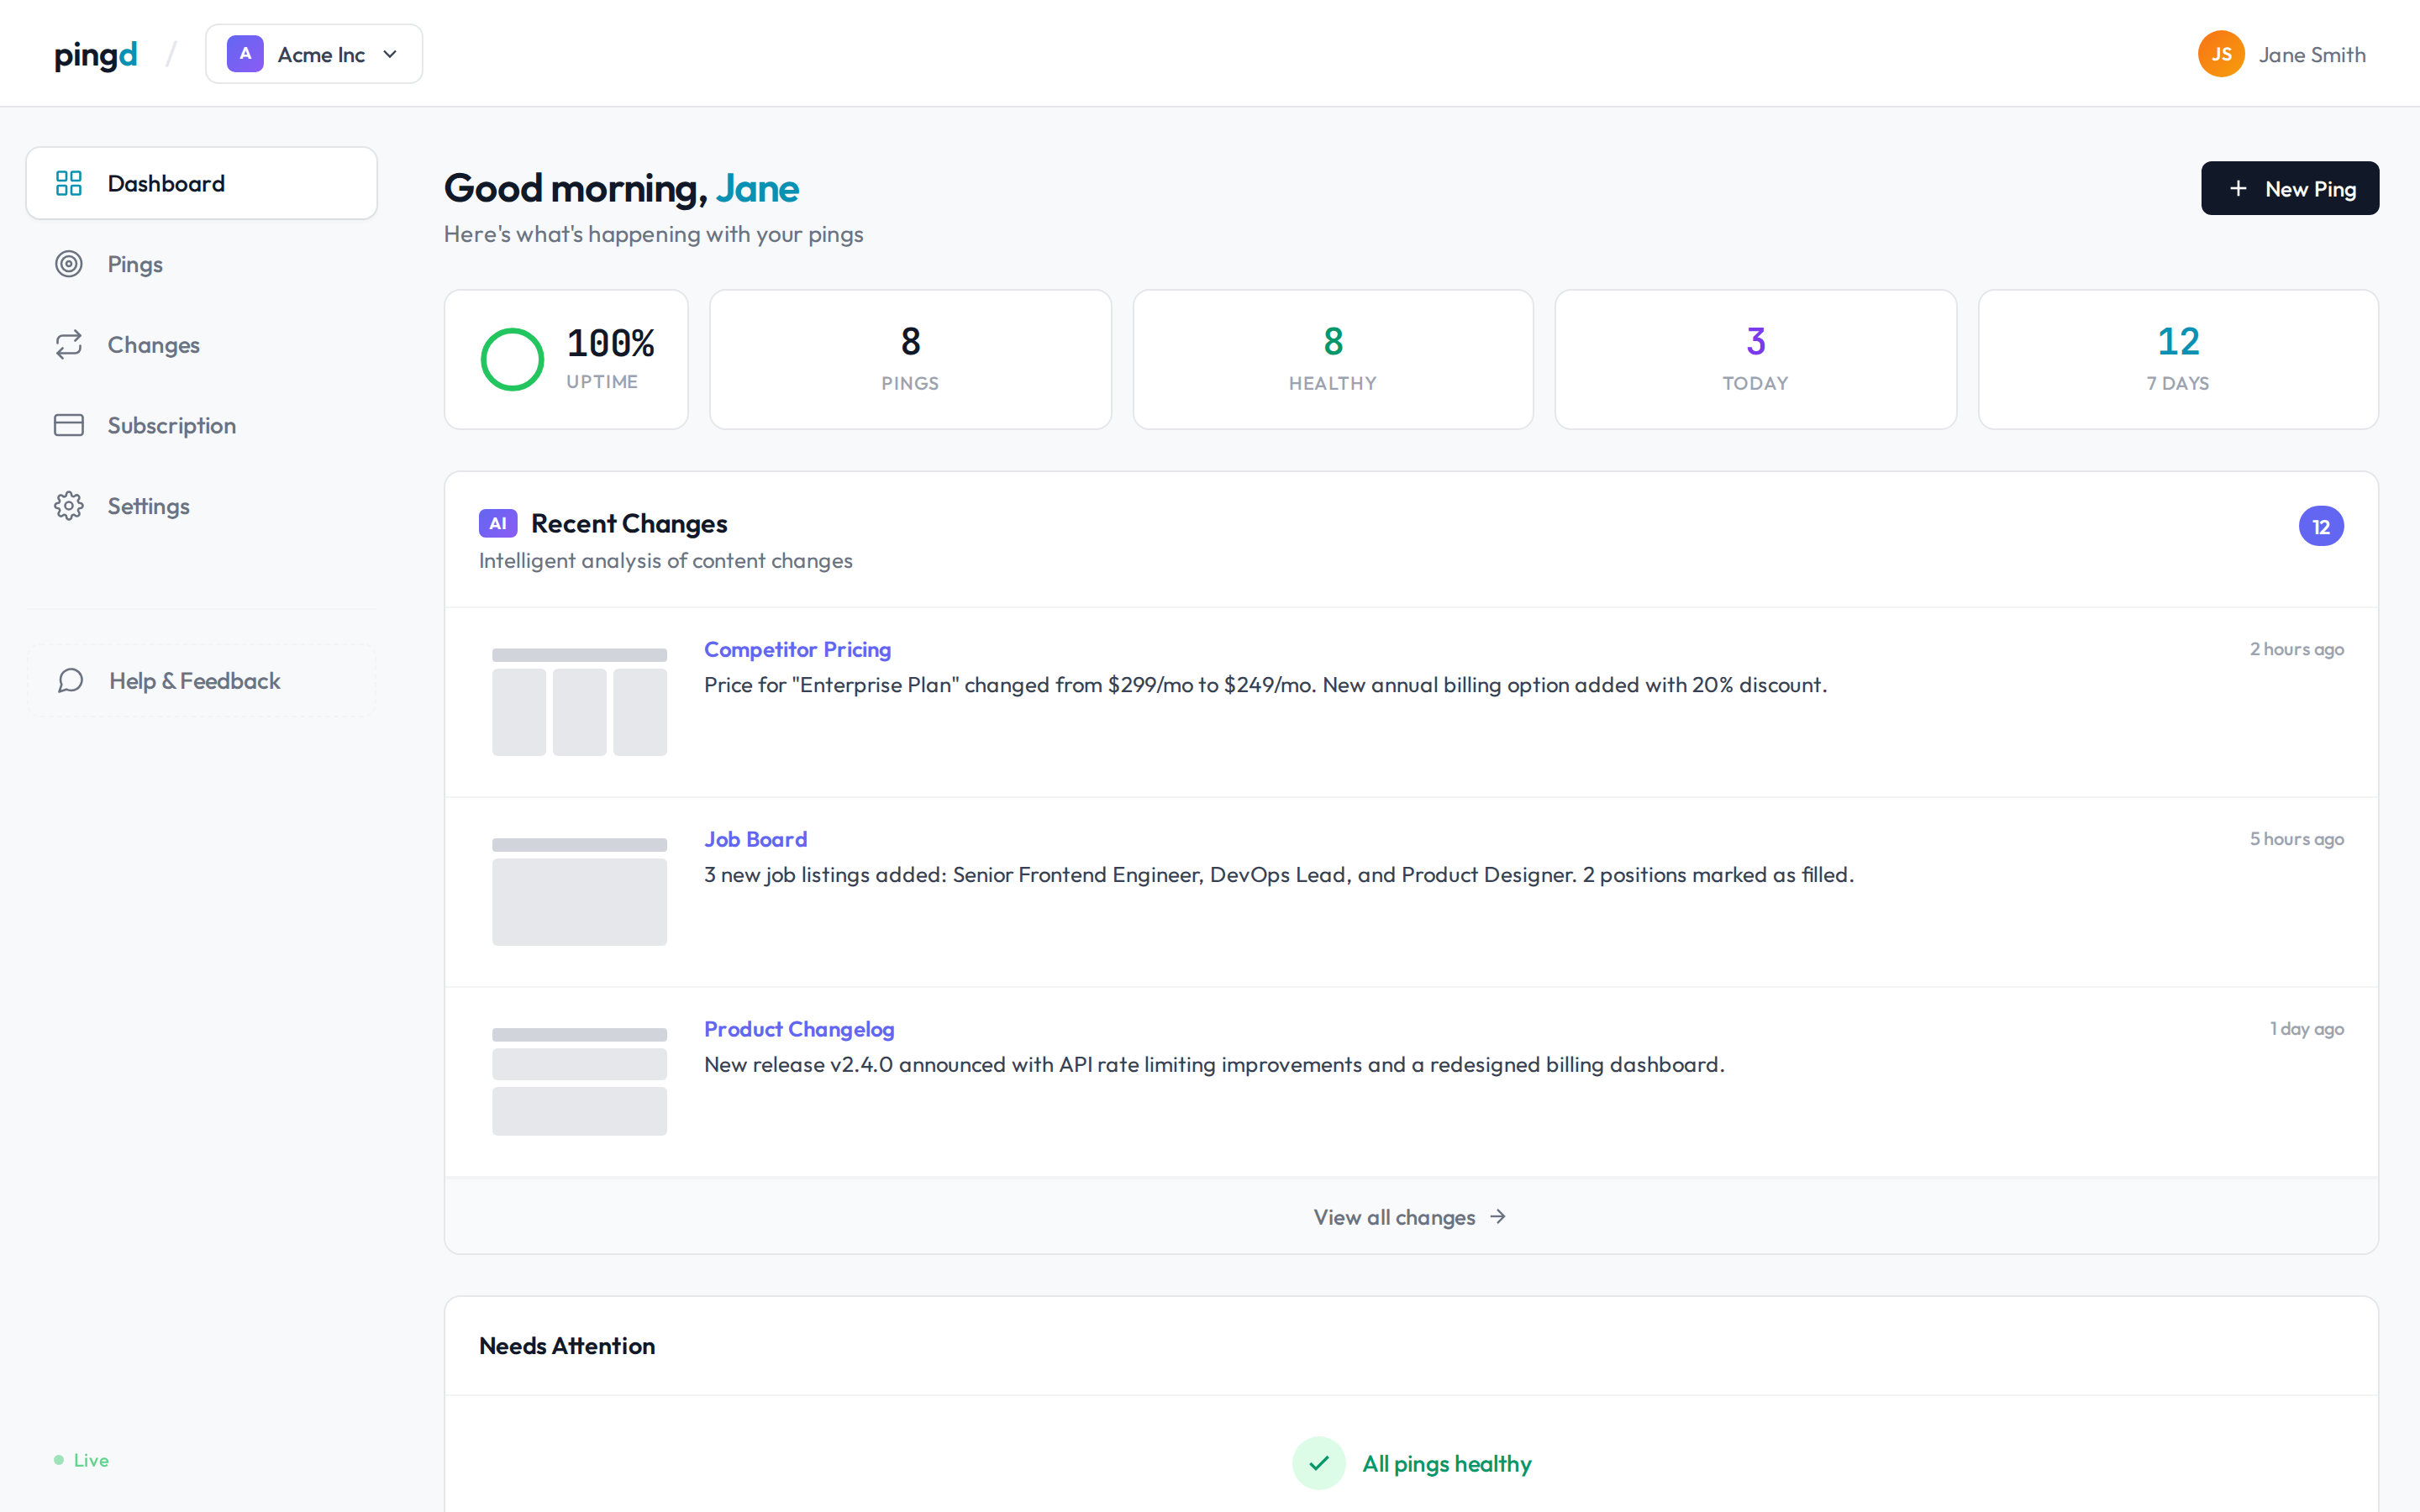The image size is (2420, 1512).
Task: Click the 12 notification badge
Action: 2322,525
